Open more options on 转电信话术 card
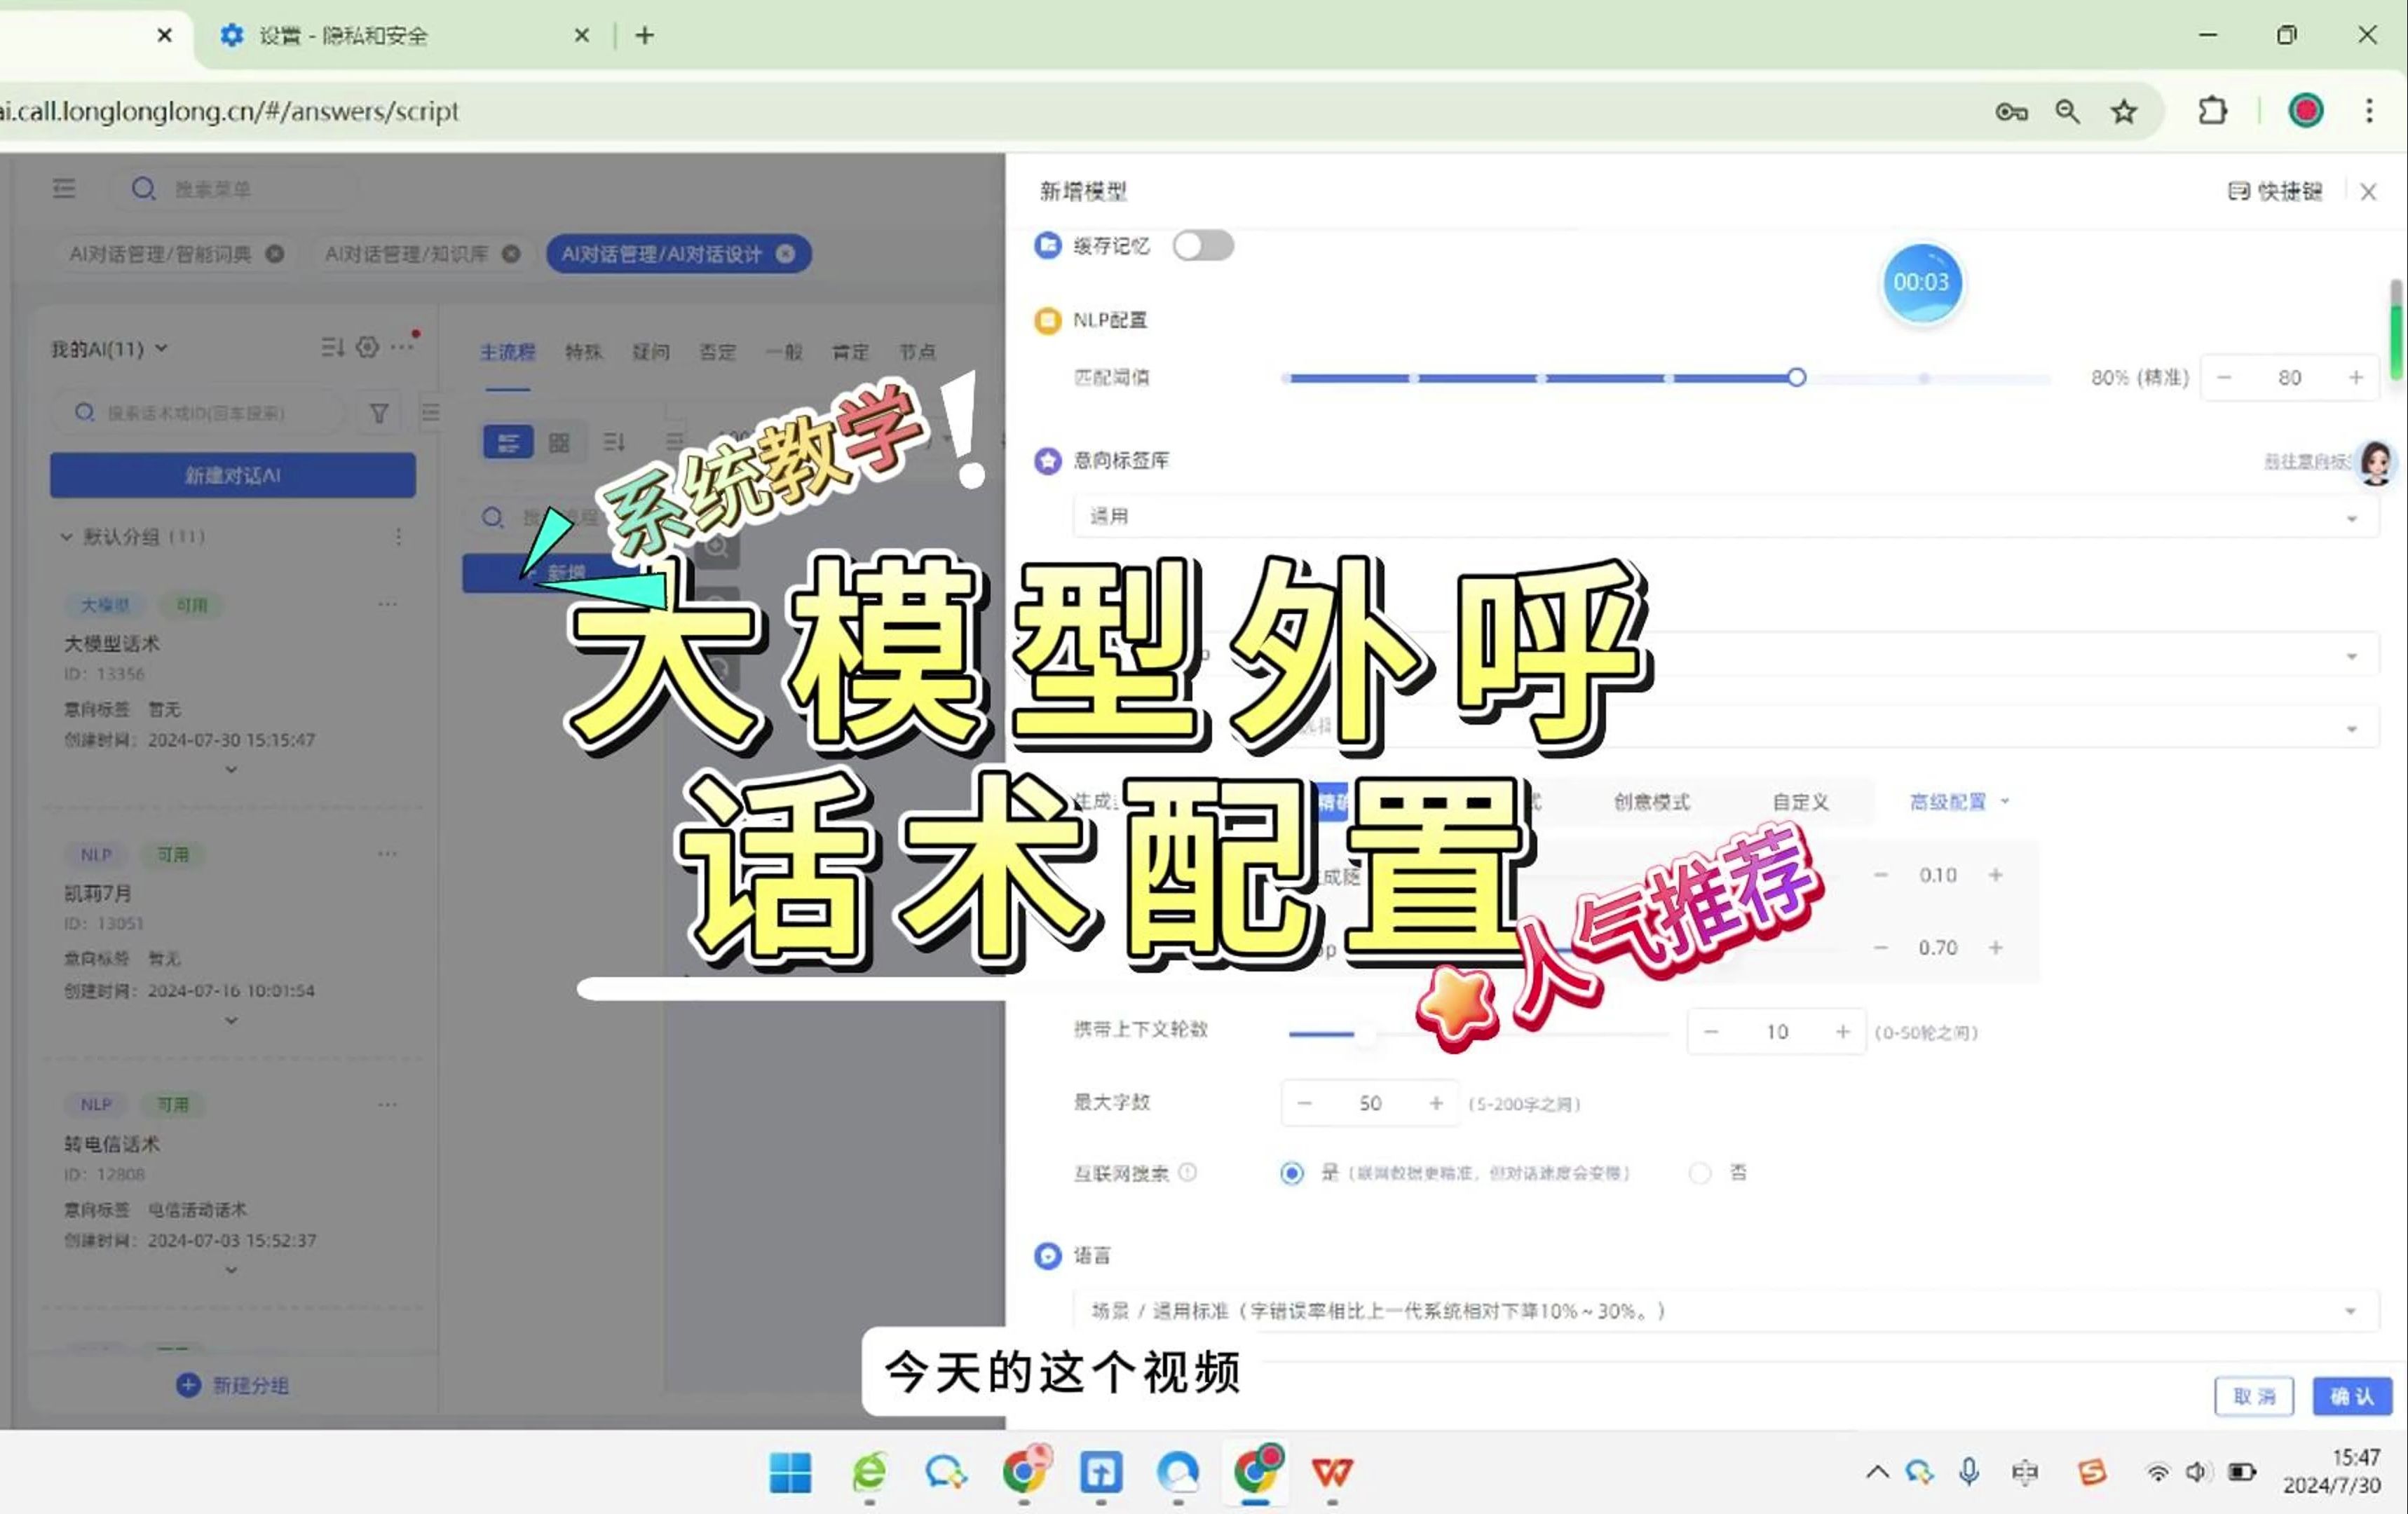2408x1514 pixels. point(388,1104)
